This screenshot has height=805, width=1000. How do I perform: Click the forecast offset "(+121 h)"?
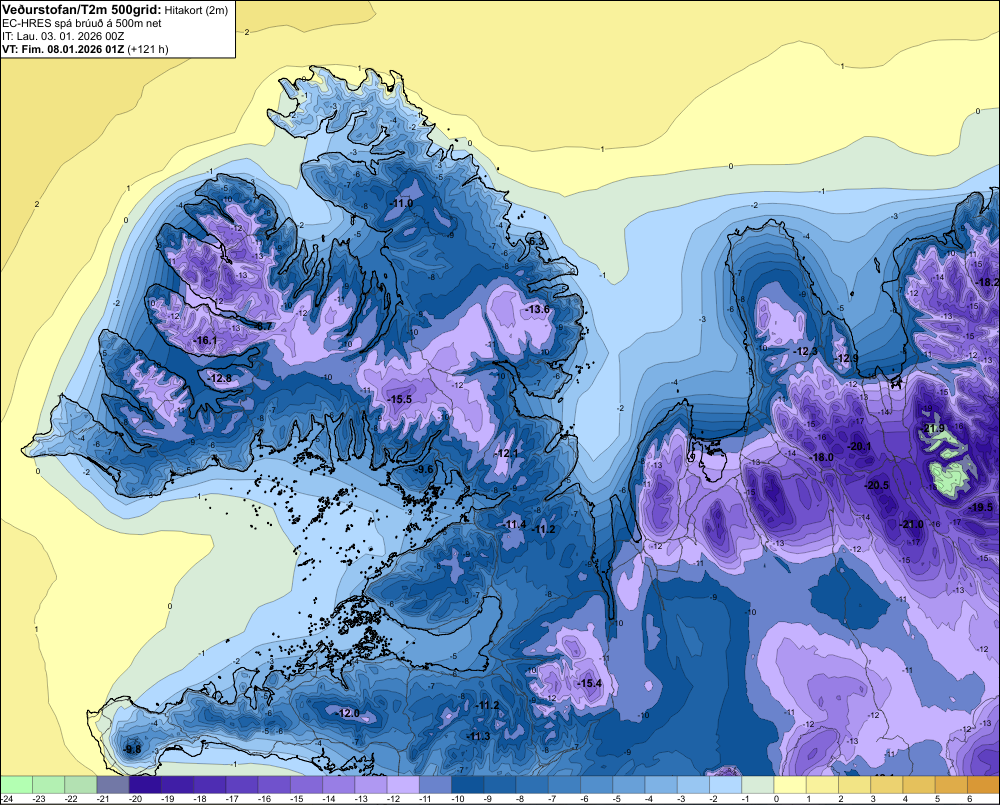pos(148,49)
